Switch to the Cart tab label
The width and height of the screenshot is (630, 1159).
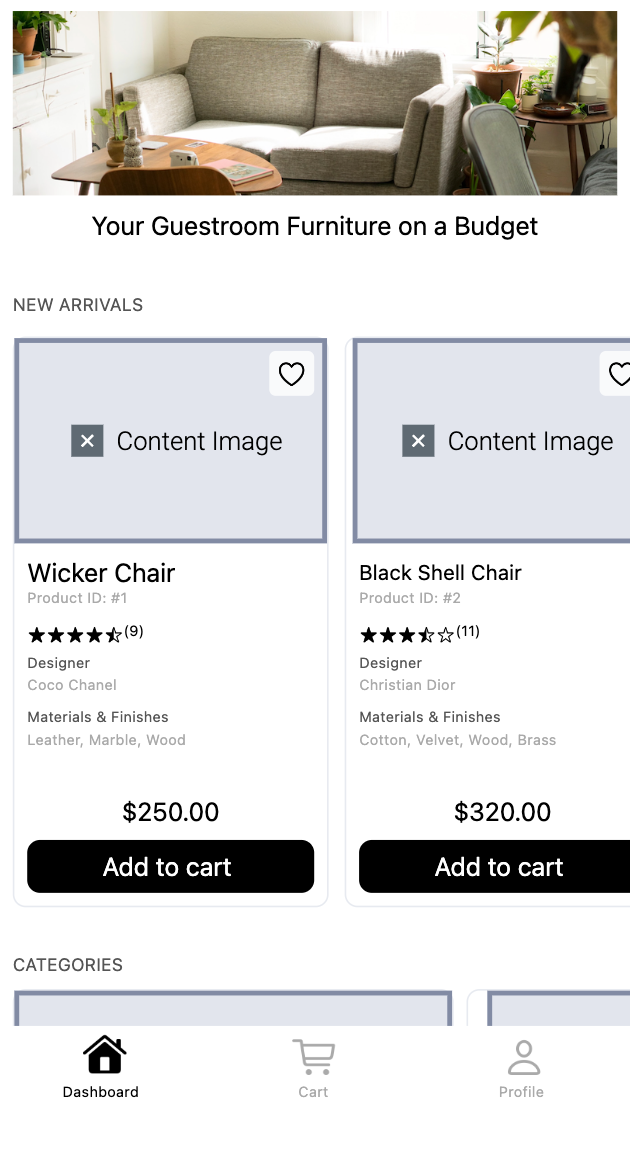313,1092
